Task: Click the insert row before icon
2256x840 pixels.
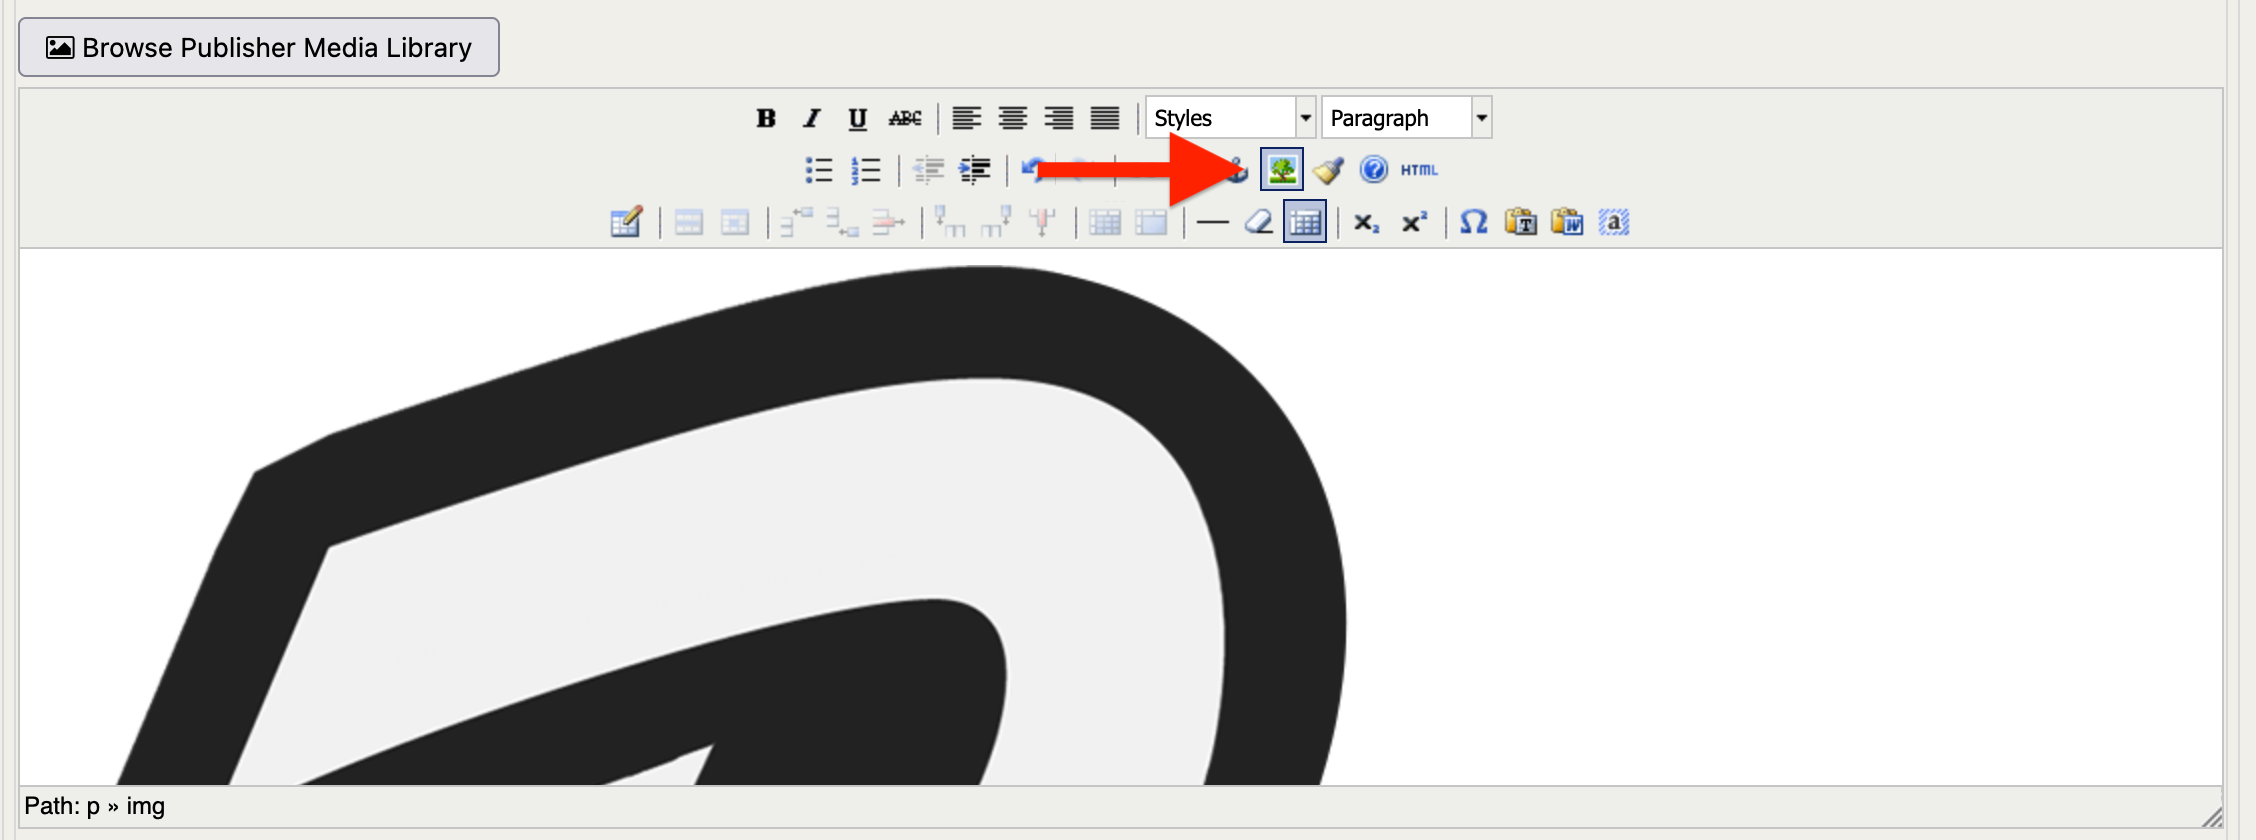Action: point(797,222)
